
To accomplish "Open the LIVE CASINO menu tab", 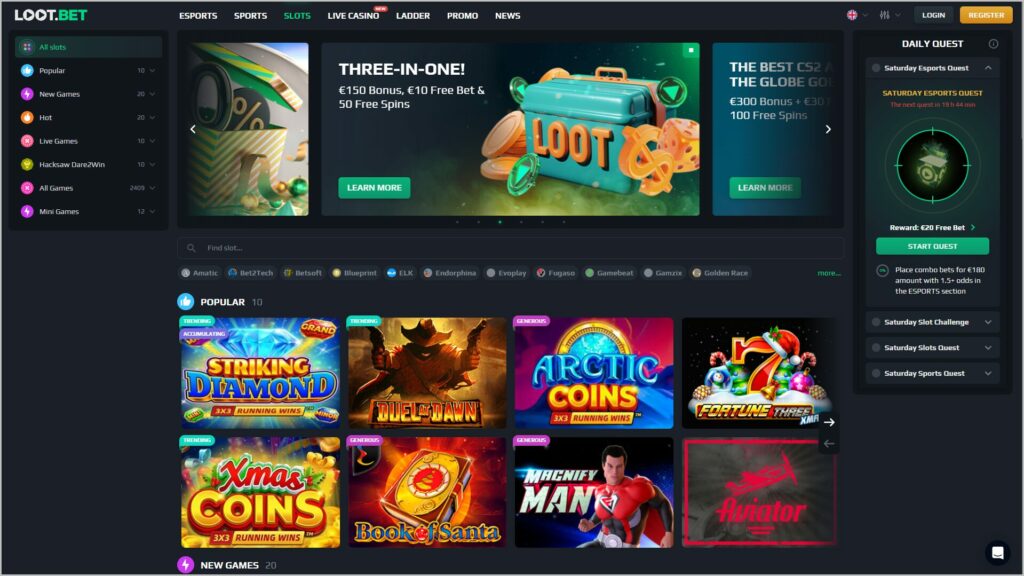I will 353,16.
